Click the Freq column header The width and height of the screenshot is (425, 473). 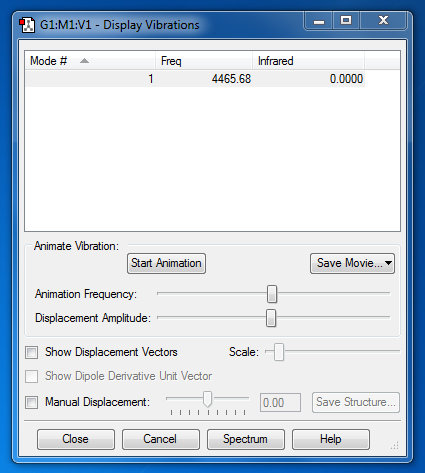204,61
